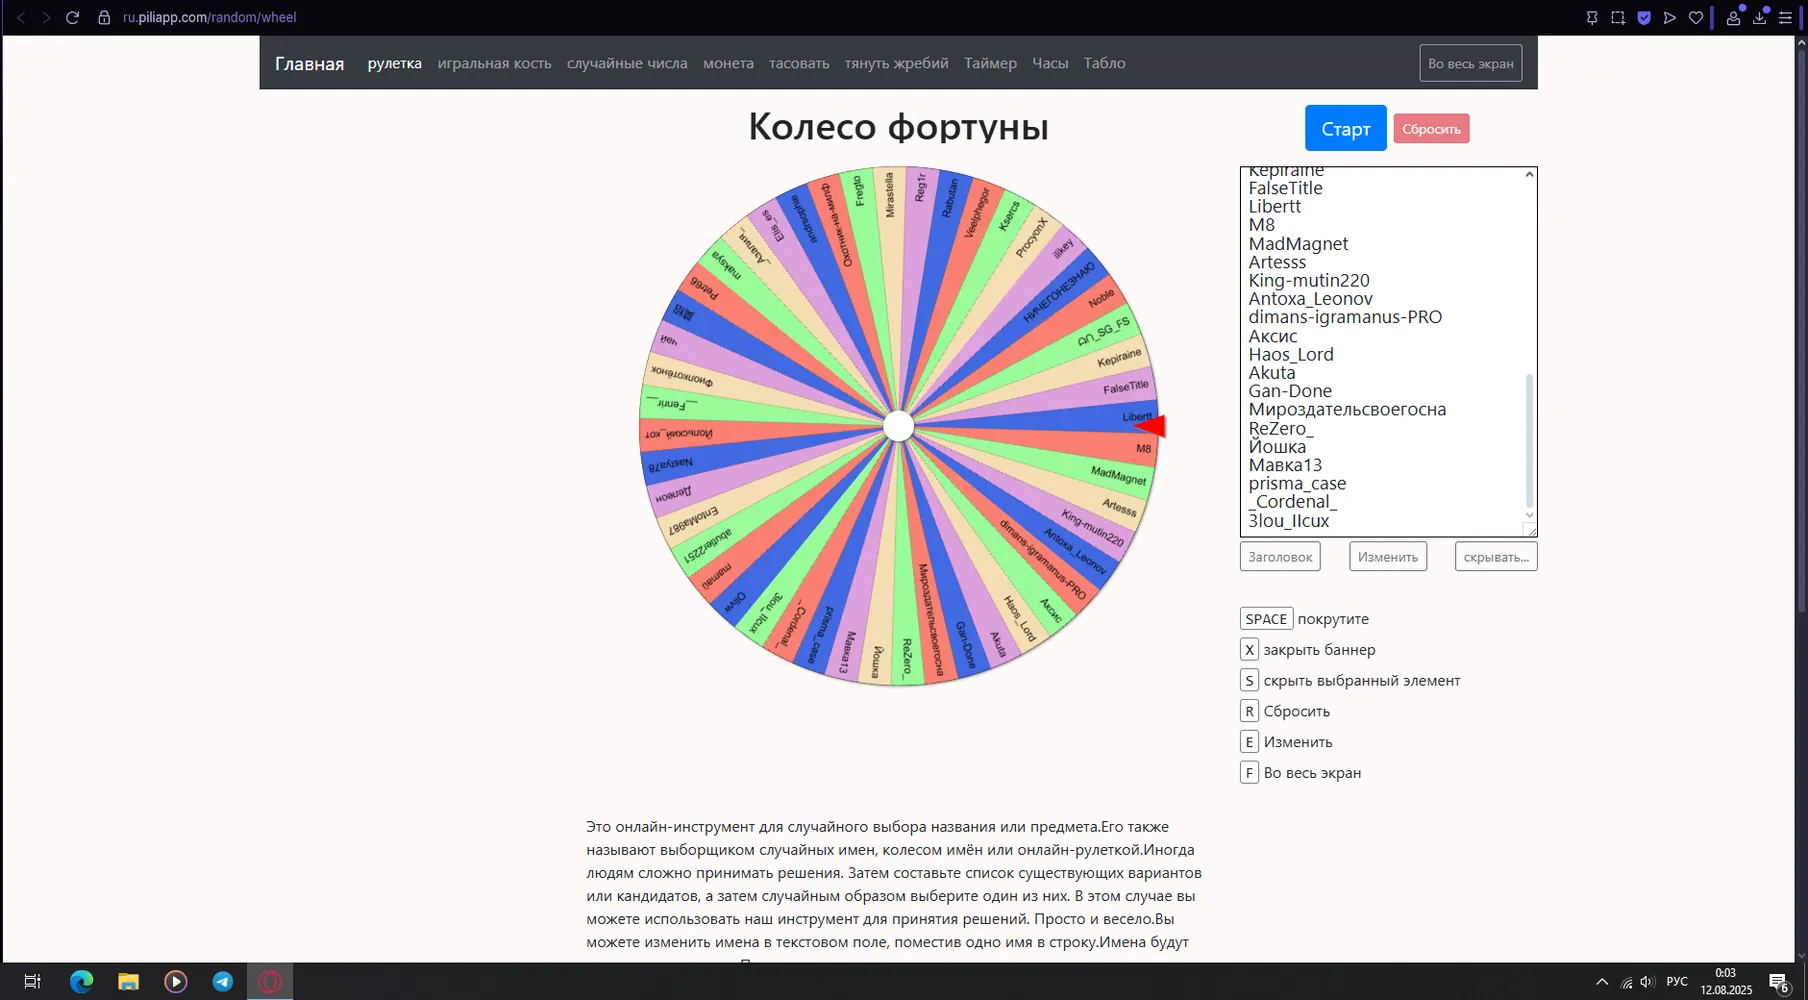The image size is (1808, 1000).
Task: Open the Таймер menu item
Action: (x=990, y=63)
